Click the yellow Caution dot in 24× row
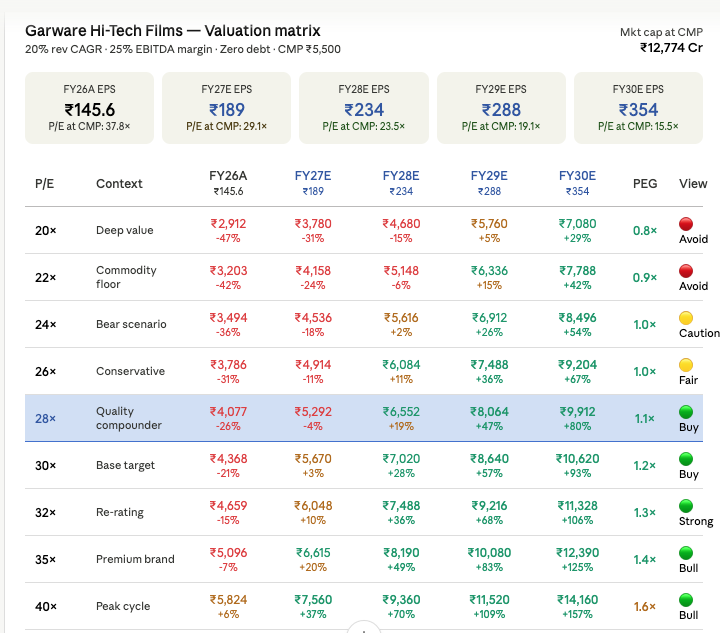The height and width of the screenshot is (633, 720). [x=686, y=318]
